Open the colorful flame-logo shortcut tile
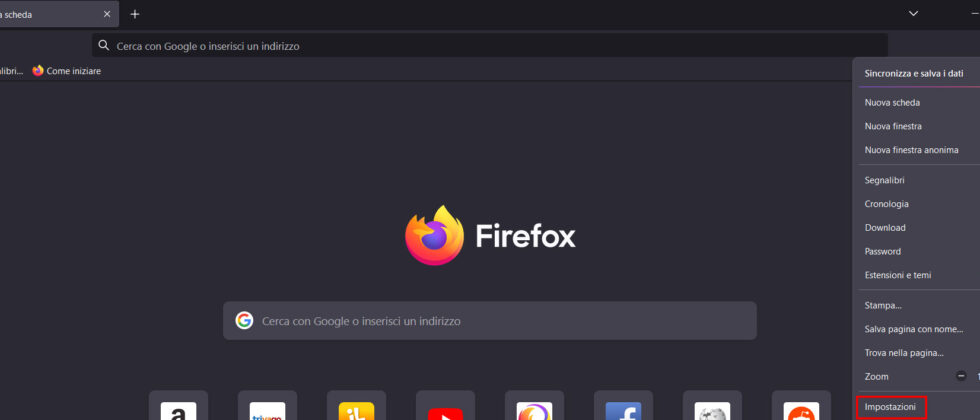This screenshot has width=980, height=420. [x=534, y=405]
